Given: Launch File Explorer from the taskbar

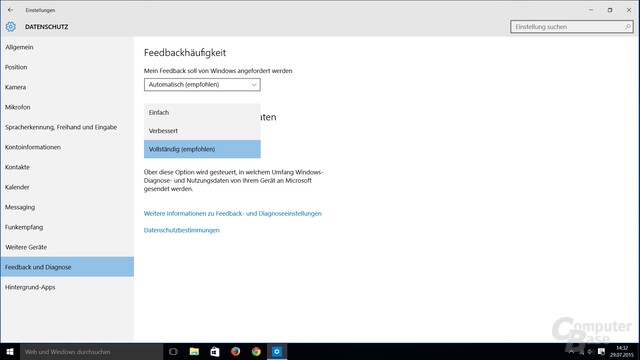Looking at the screenshot, I should click(x=194, y=351).
